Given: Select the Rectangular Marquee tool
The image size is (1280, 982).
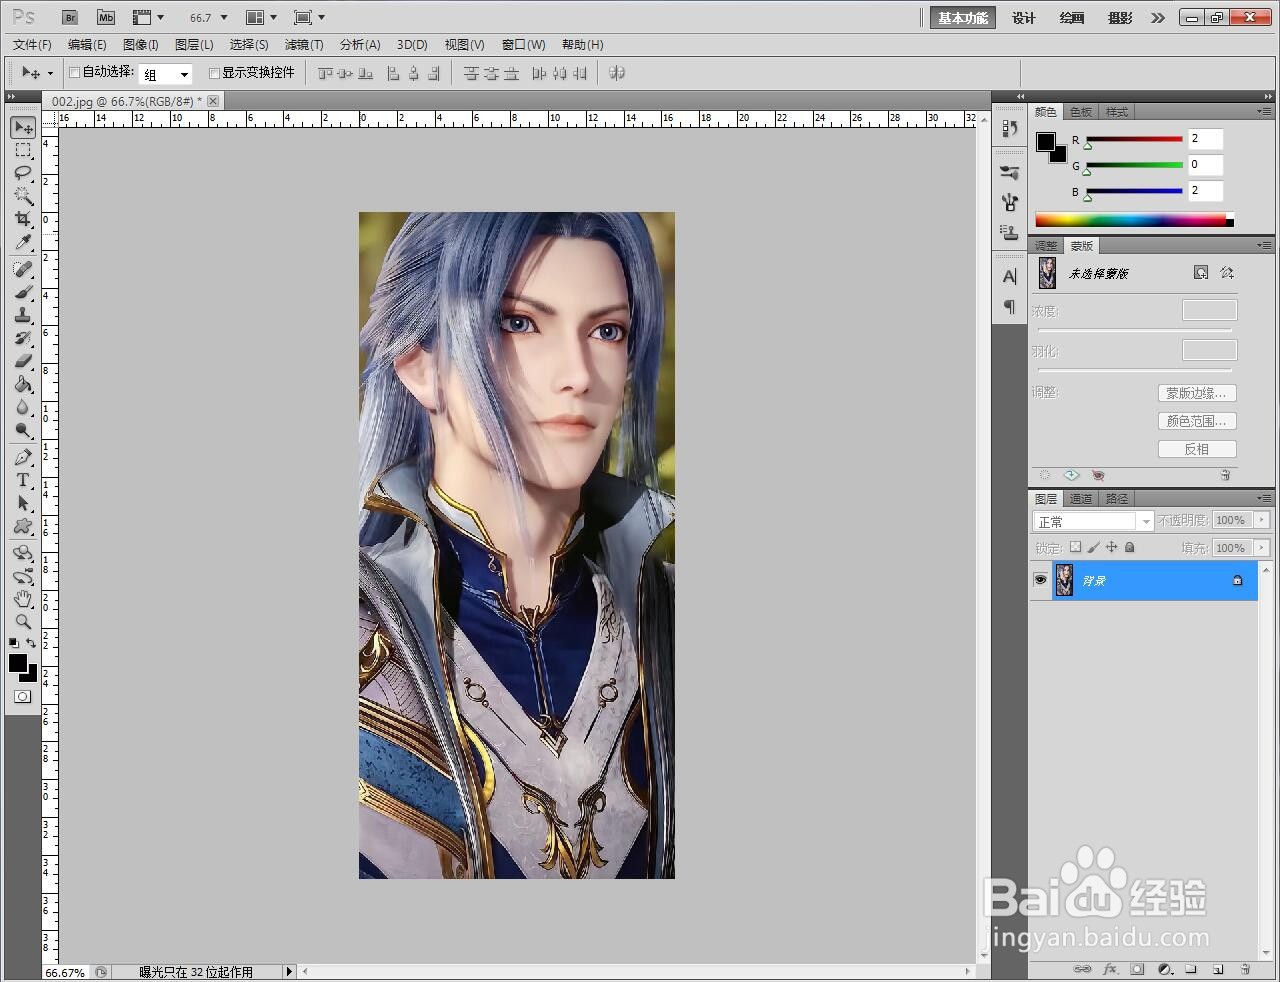Looking at the screenshot, I should [x=23, y=150].
